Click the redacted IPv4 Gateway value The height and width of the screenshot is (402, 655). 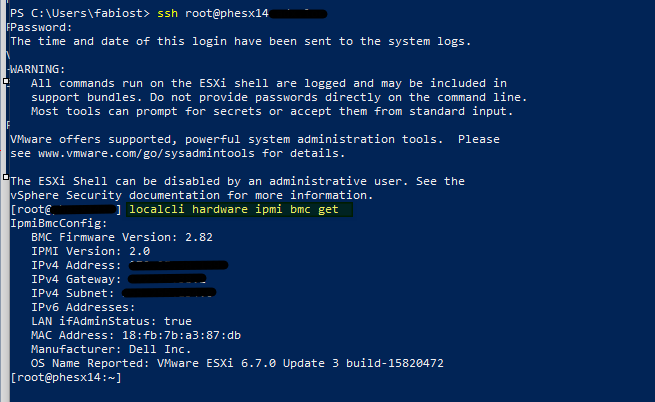tap(167, 279)
